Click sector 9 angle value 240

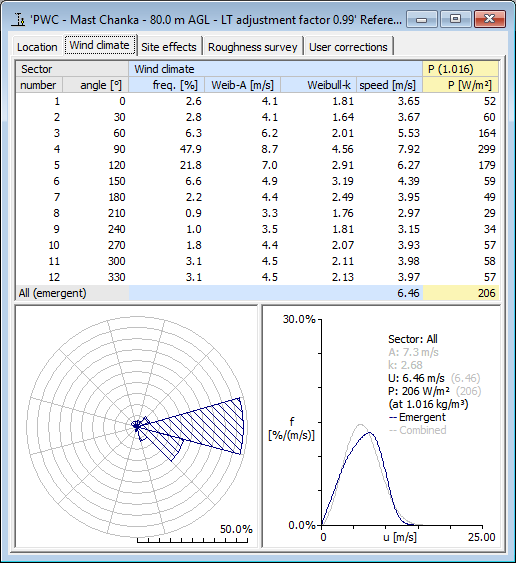117,229
